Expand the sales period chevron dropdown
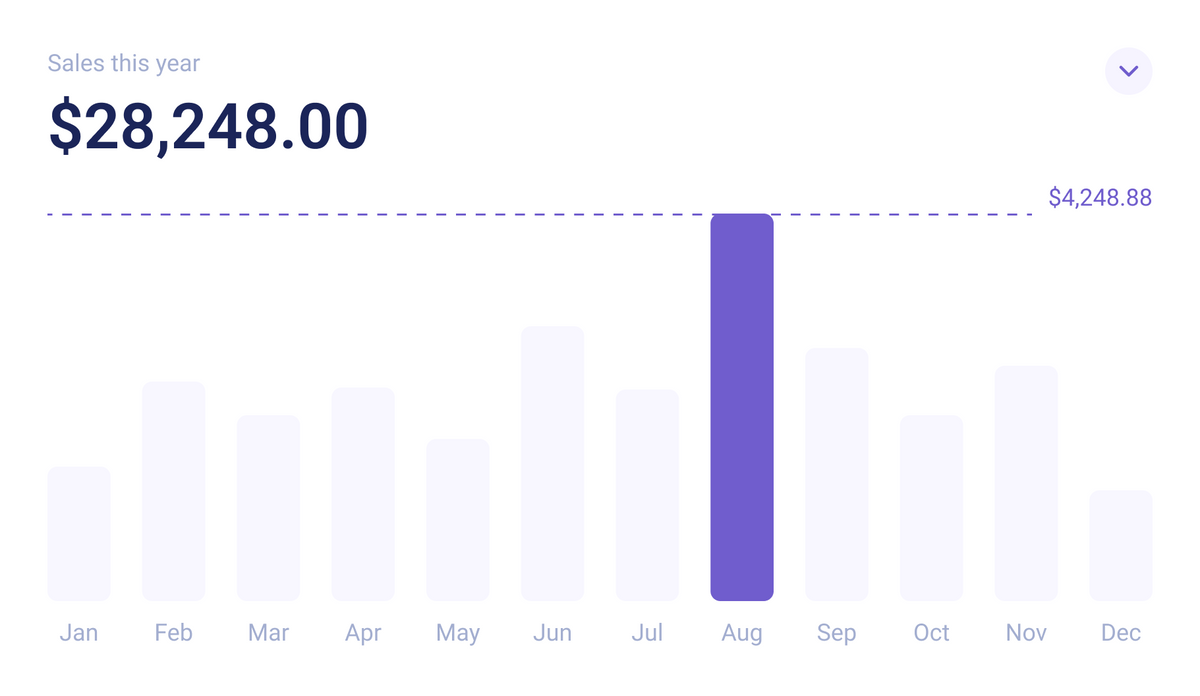Screen dimensions: 1200x696 click(1128, 71)
